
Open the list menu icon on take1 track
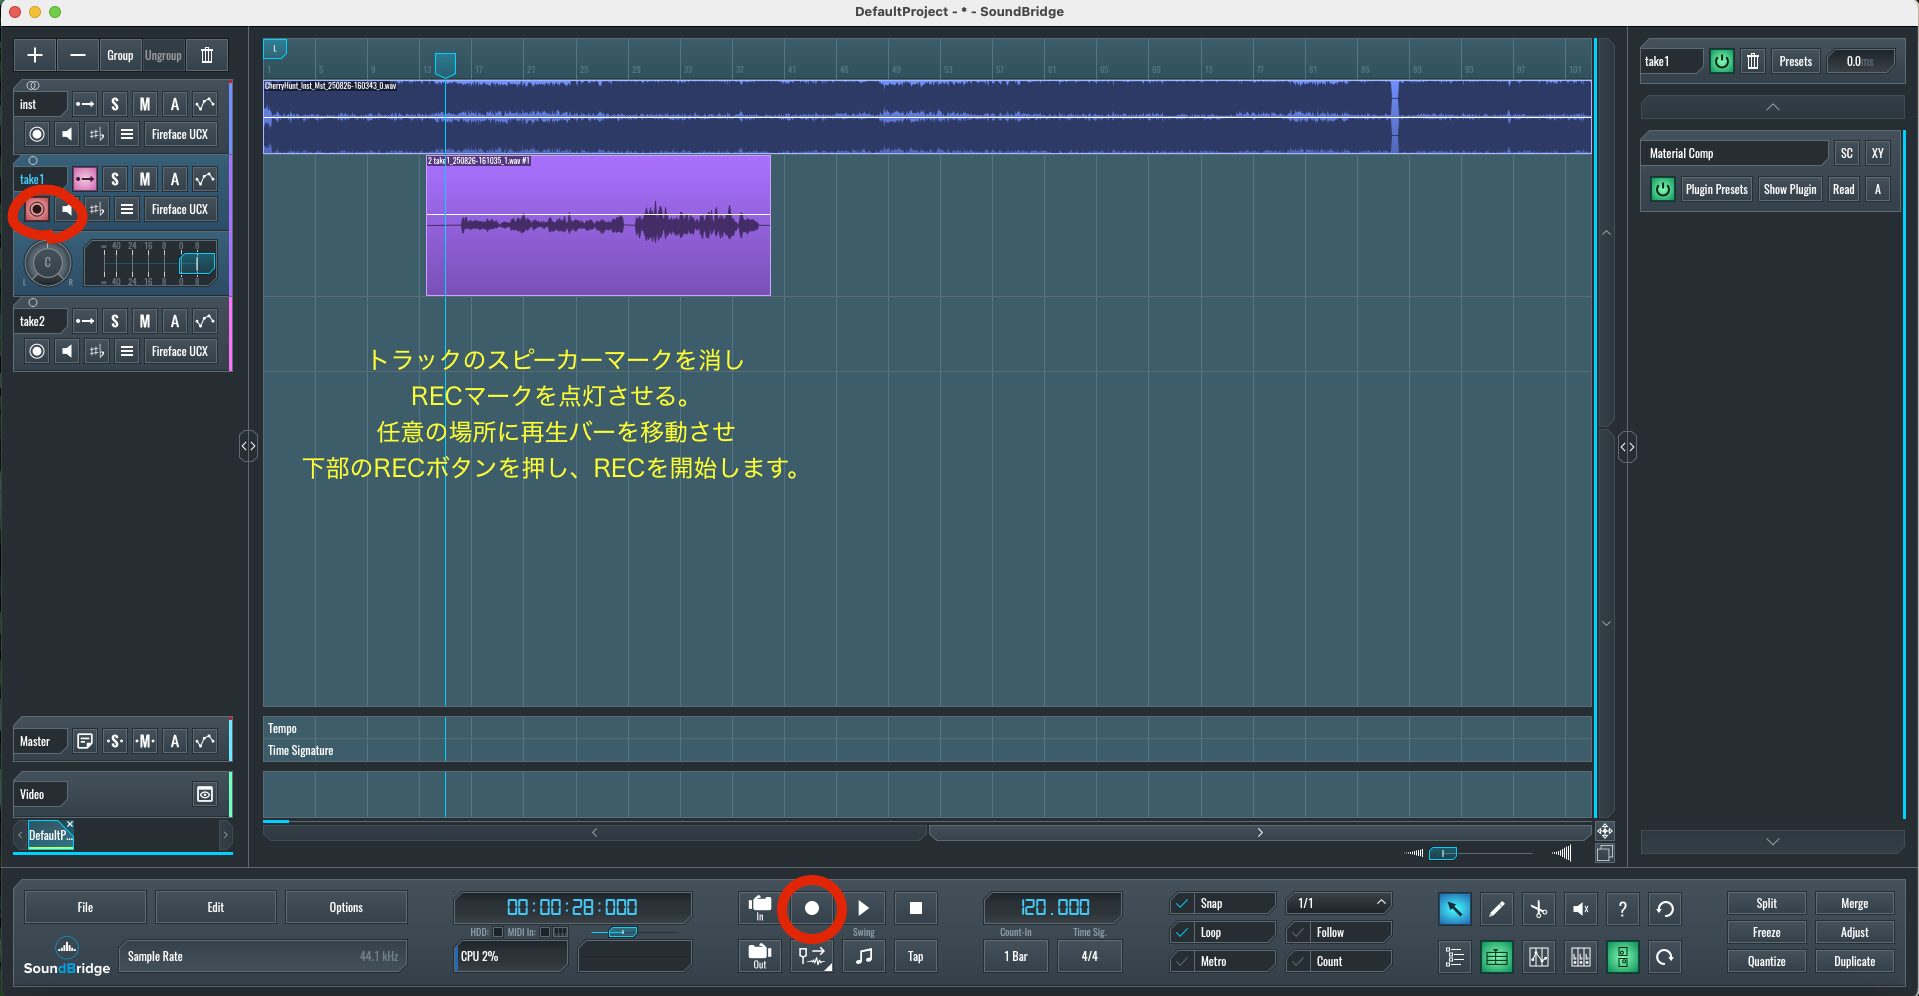click(x=127, y=209)
